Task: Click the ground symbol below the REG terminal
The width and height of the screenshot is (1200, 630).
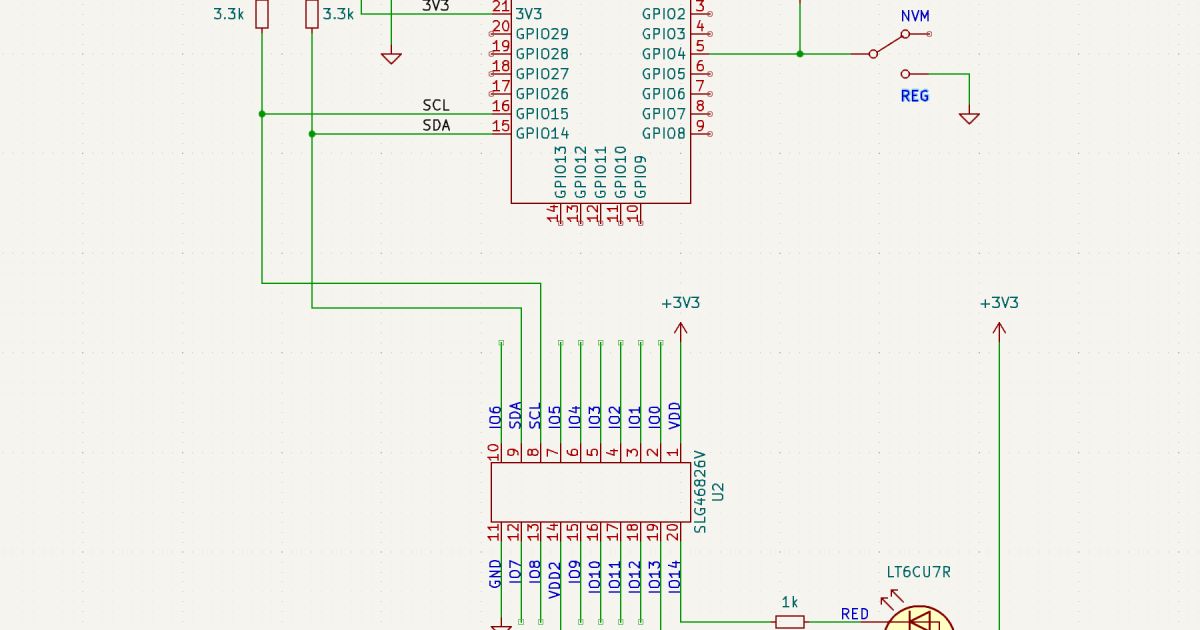Action: [x=969, y=118]
